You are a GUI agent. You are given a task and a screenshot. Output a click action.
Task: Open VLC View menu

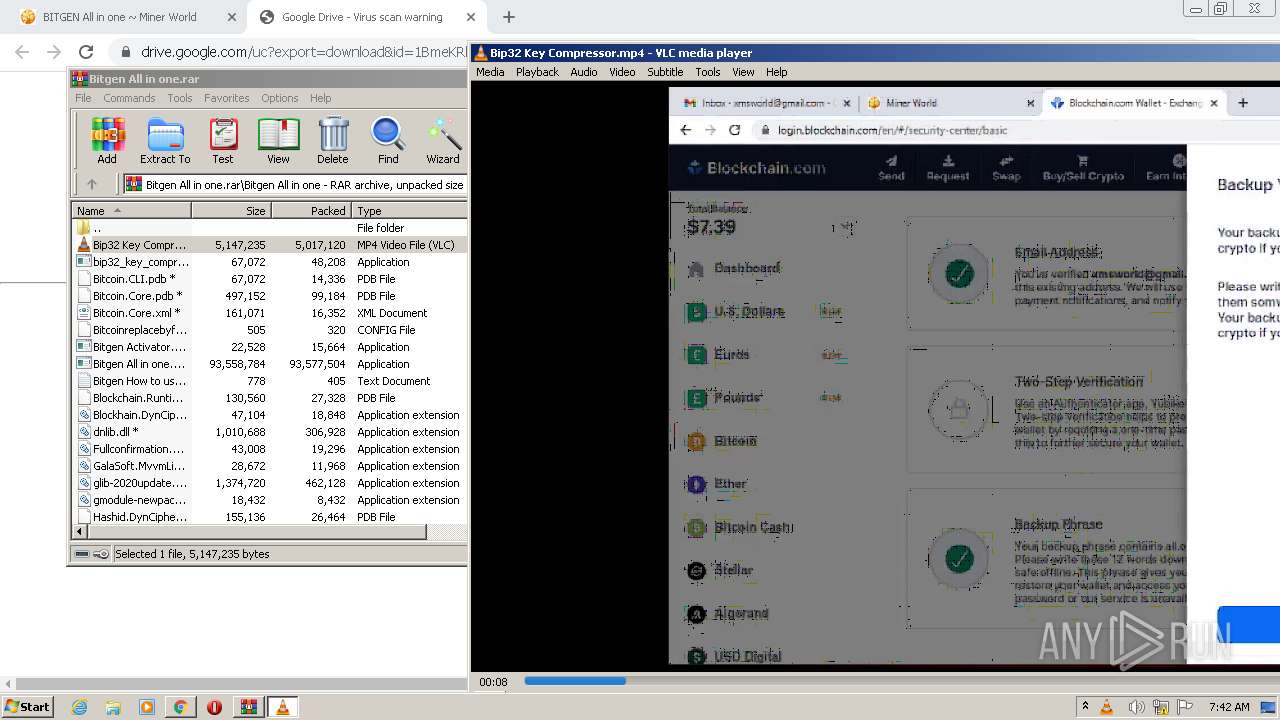(x=743, y=72)
